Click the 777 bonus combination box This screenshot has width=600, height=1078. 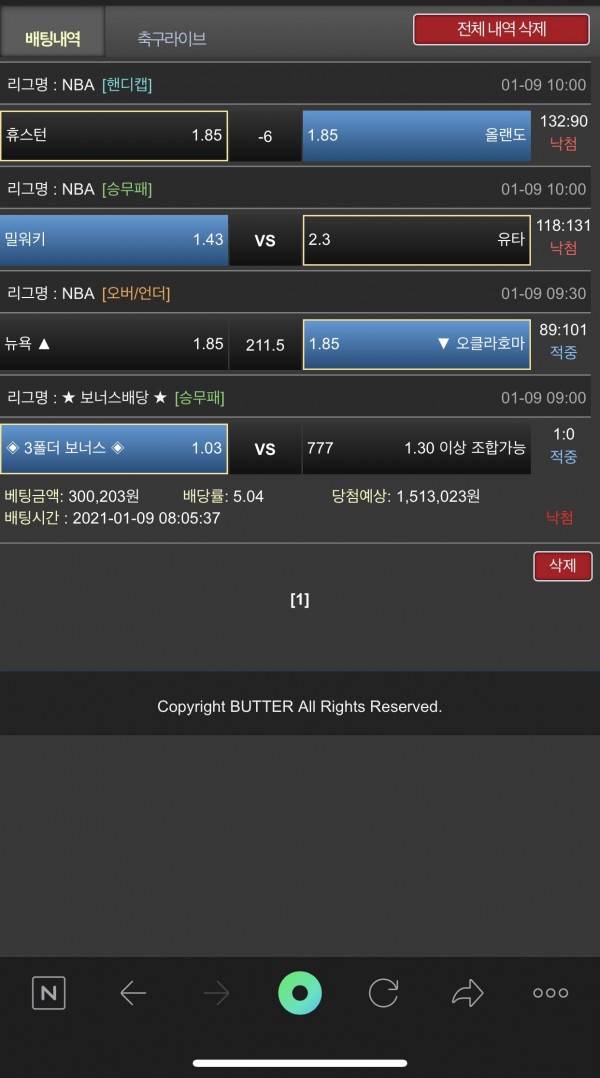click(x=416, y=449)
